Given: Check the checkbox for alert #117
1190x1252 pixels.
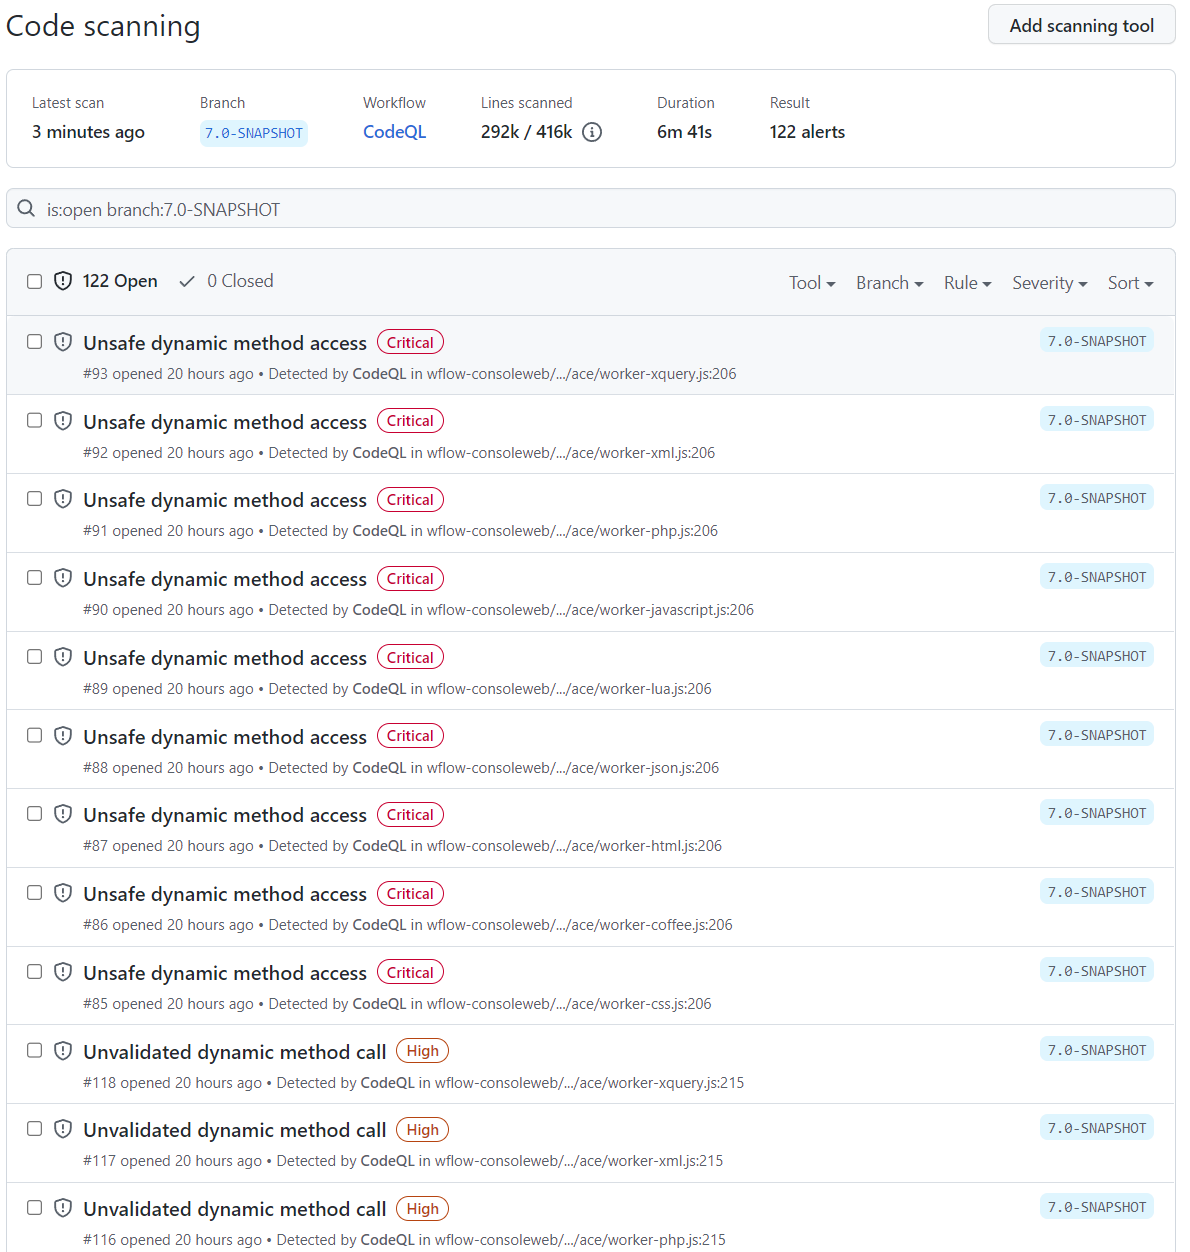Looking at the screenshot, I should click(34, 1128).
